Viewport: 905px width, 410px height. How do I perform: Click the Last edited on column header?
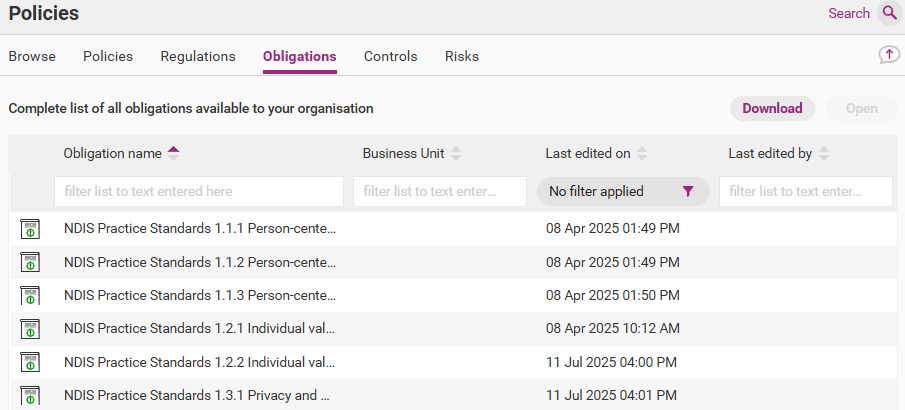tap(588, 154)
